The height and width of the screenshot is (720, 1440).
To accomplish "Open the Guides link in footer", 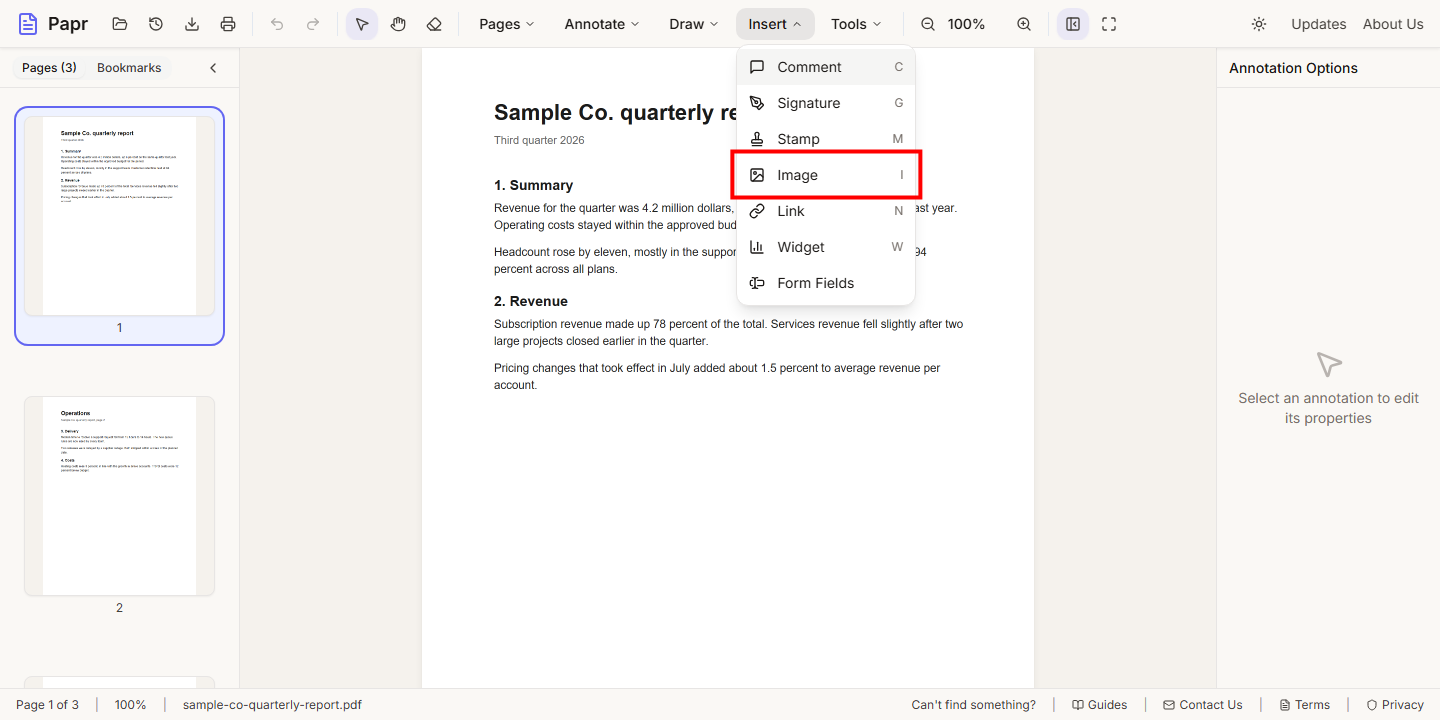I will (x=1099, y=705).
